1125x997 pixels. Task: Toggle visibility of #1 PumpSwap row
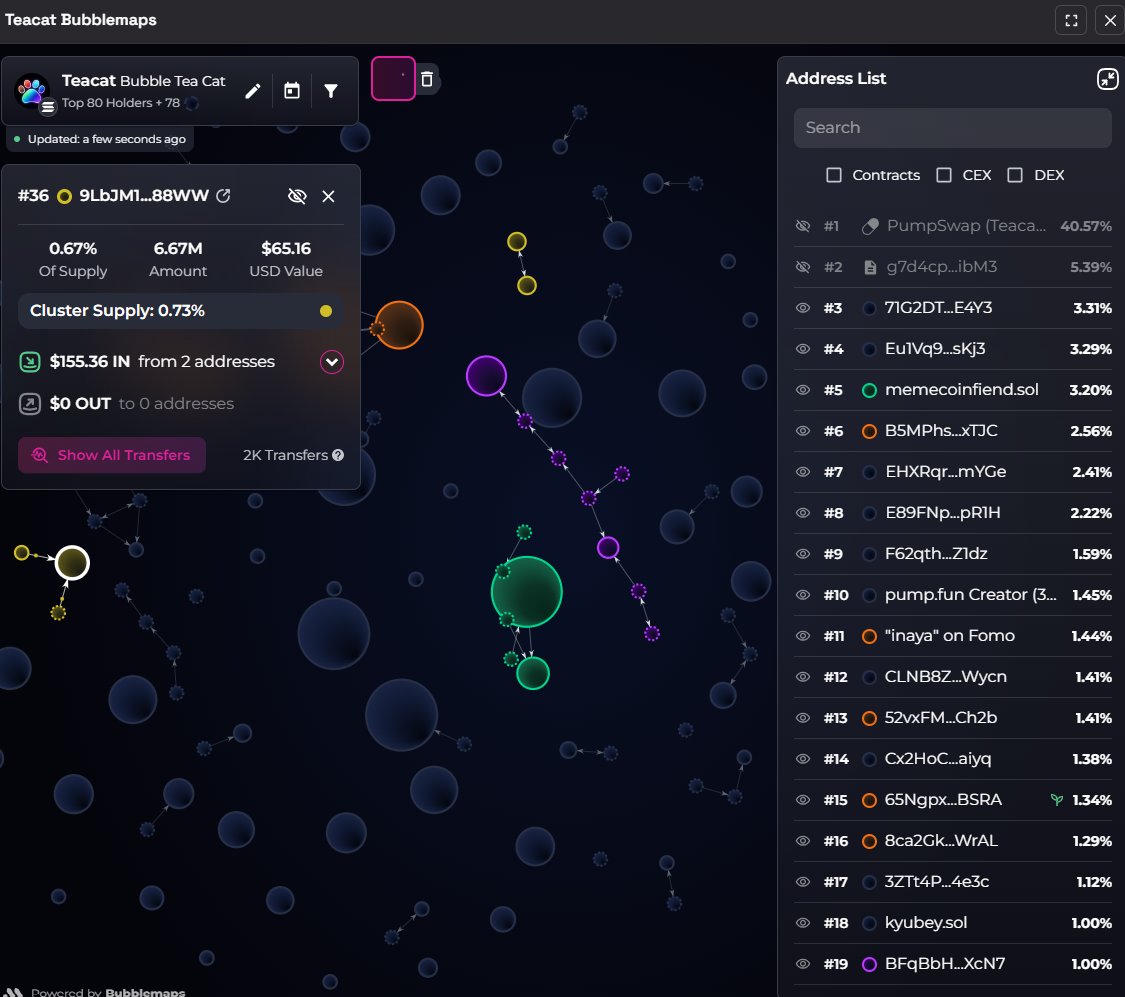point(803,226)
